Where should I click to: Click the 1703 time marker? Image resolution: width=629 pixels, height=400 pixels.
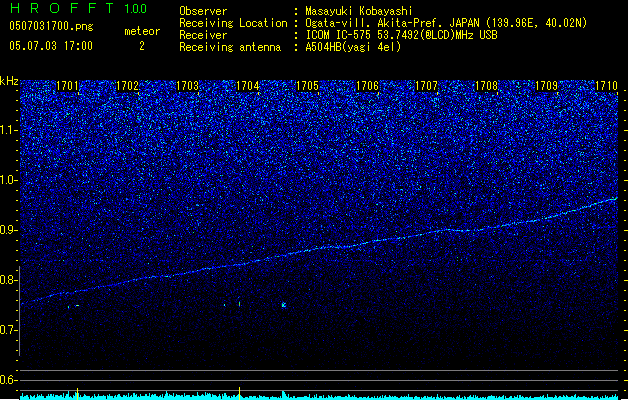[187, 86]
